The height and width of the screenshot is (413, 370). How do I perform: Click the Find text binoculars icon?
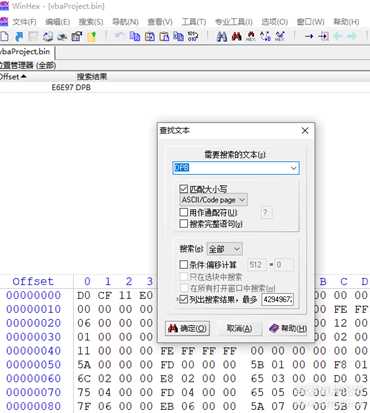click(222, 36)
